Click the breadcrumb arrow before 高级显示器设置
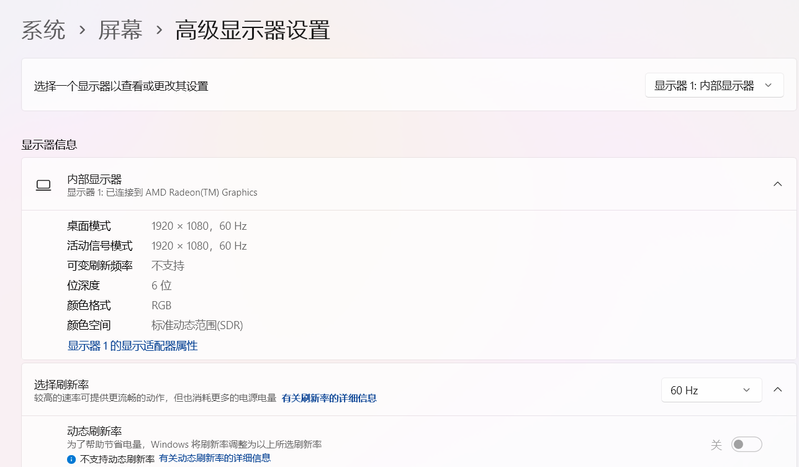Viewport: 799px width, 467px height. point(159,31)
